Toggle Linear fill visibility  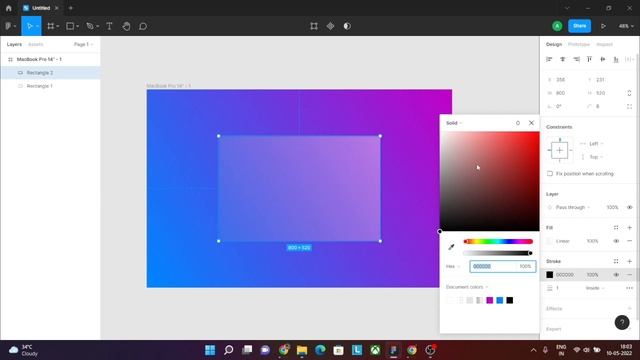coord(616,241)
